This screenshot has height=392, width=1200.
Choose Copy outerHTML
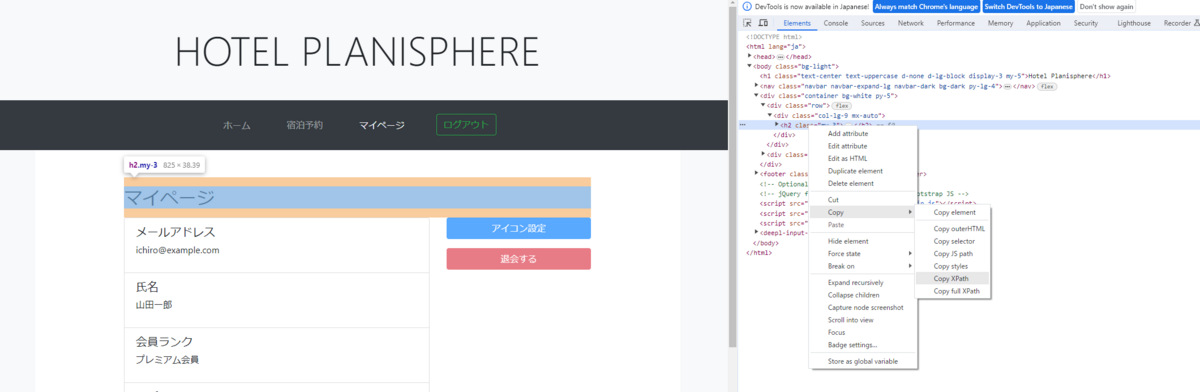coord(953,229)
